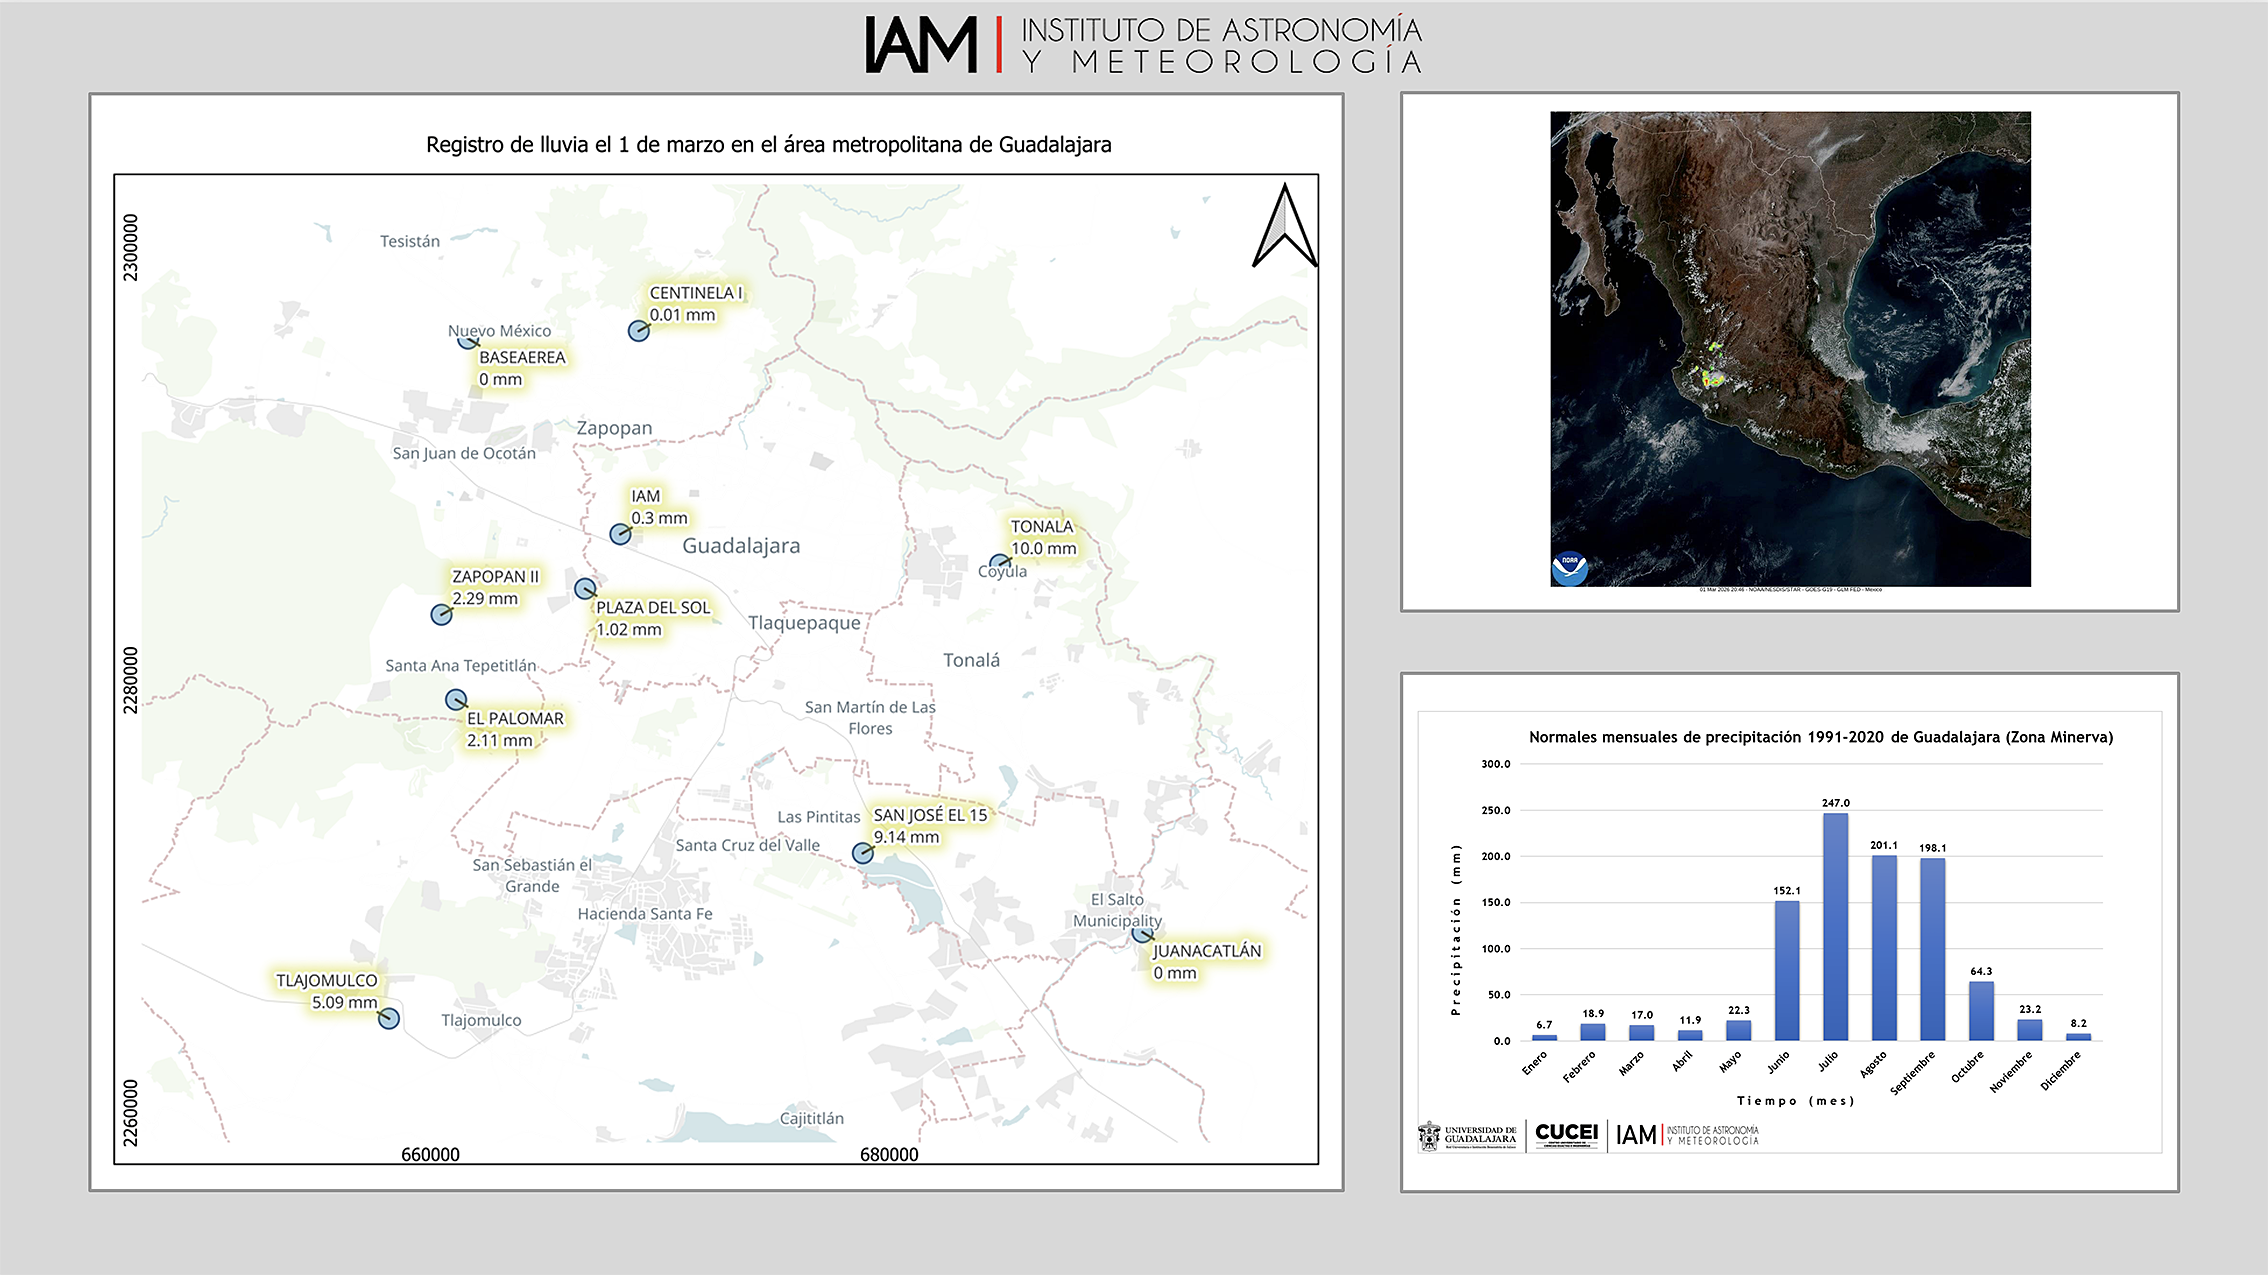Image resolution: width=2268 pixels, height=1275 pixels.
Task: Click the IAM station marker circle
Action: pos(620,535)
